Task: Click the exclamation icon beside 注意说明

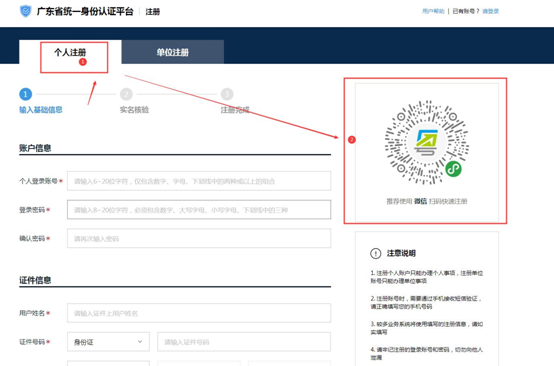Action: click(x=376, y=253)
